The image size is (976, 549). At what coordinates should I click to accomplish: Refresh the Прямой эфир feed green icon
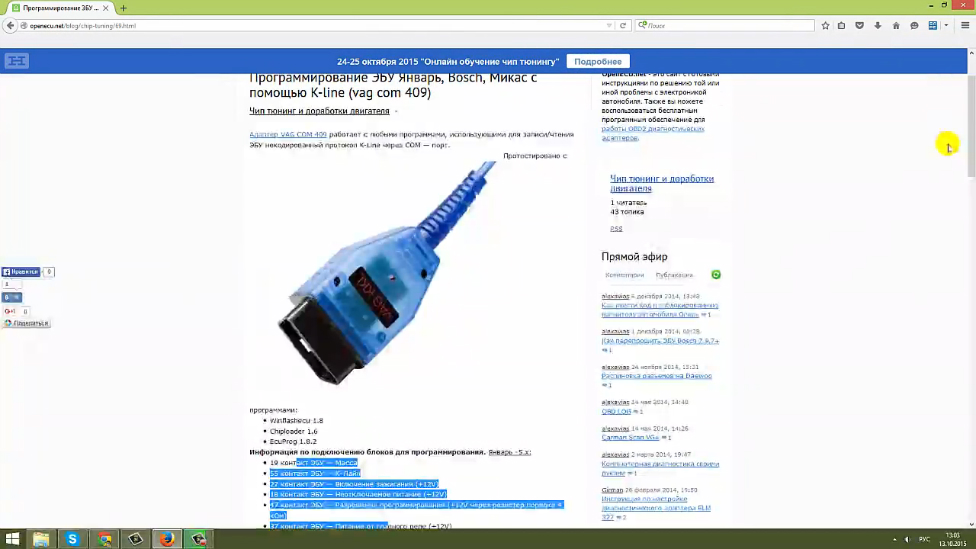[x=716, y=274]
